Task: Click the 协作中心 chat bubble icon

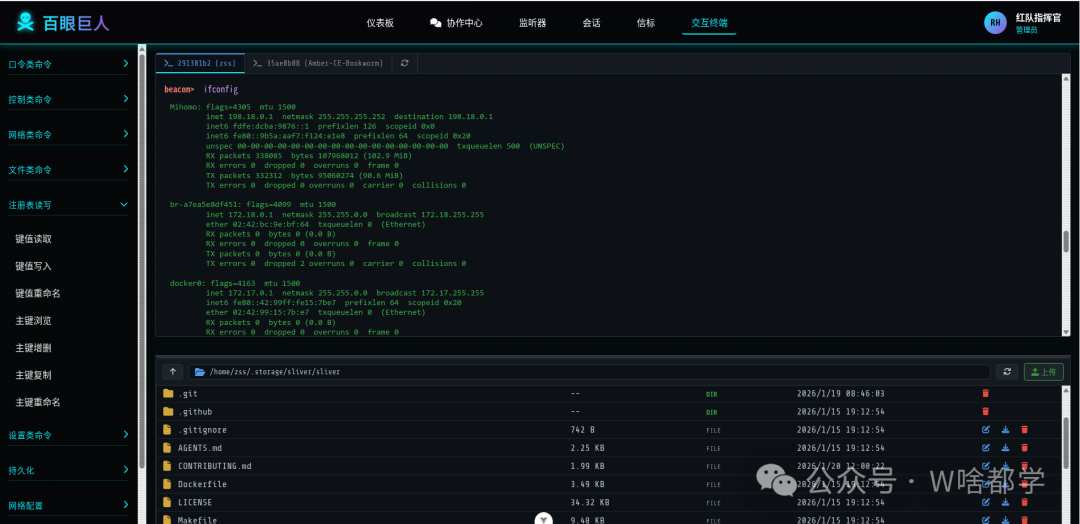Action: (435, 23)
